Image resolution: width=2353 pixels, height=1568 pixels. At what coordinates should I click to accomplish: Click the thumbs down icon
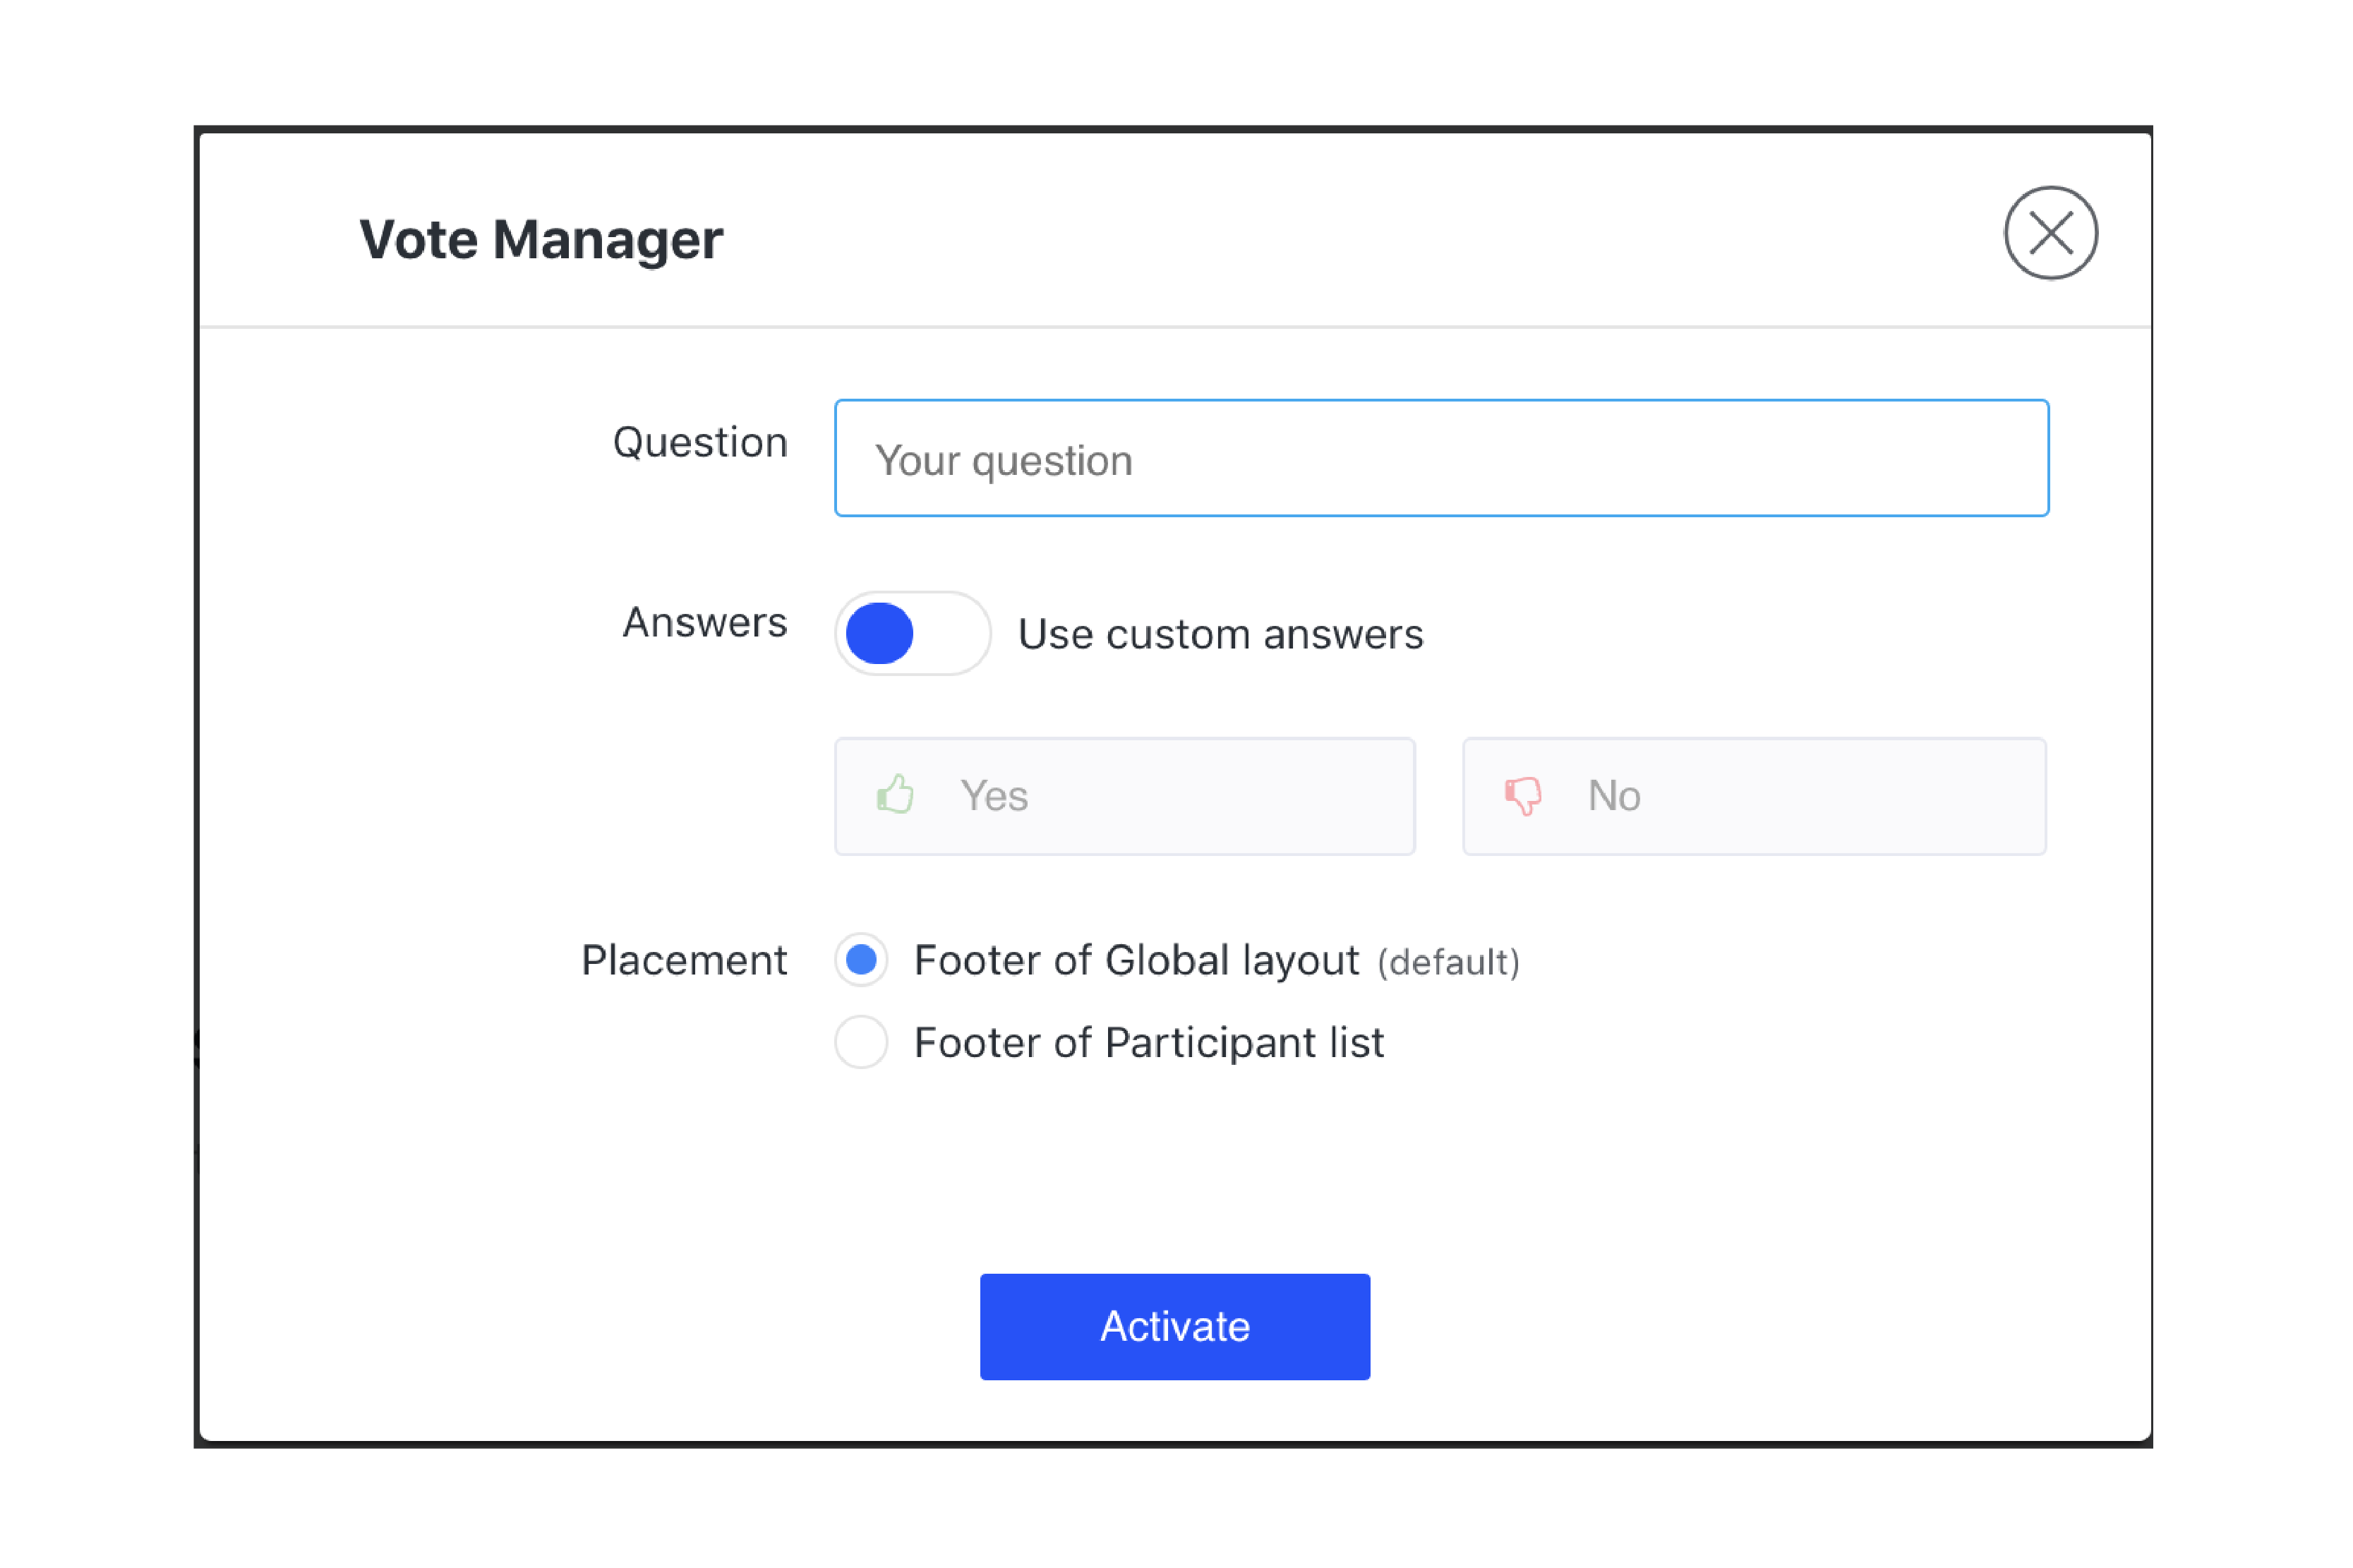tap(1522, 796)
